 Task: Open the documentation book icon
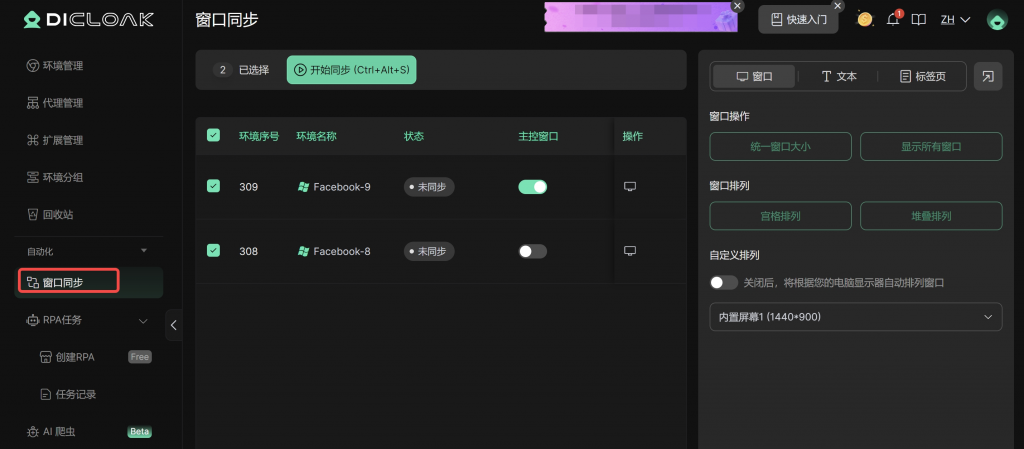pos(919,19)
